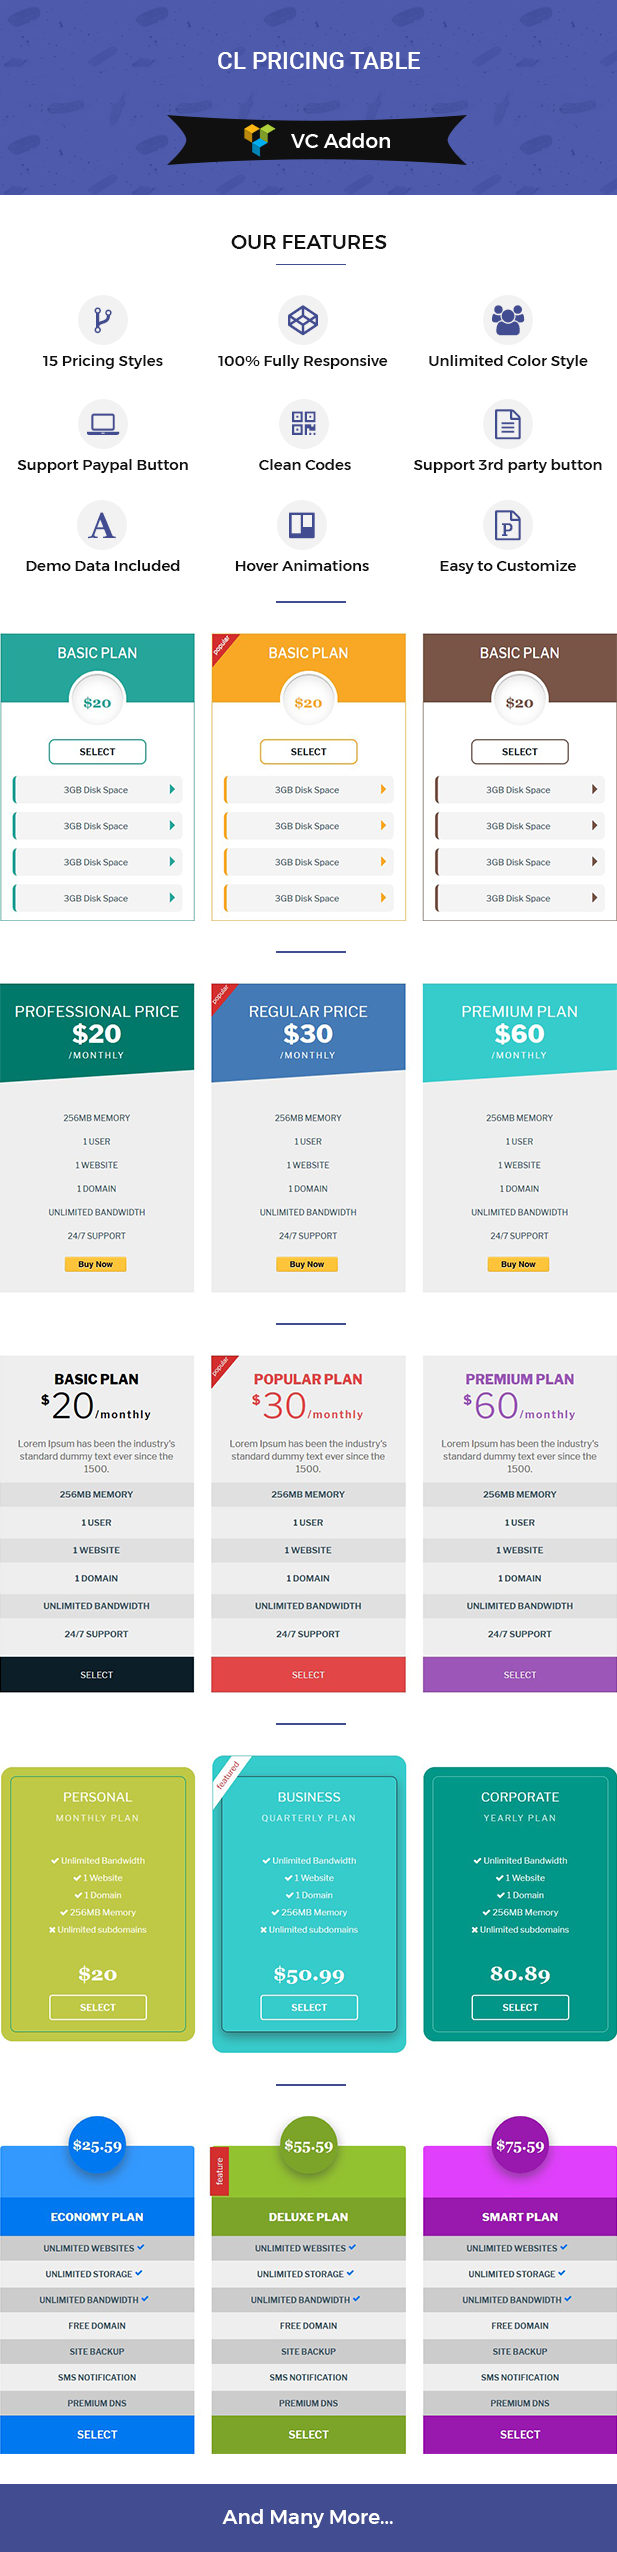The height and width of the screenshot is (2552, 617).
Task: Click the purple $75.59 price circle
Action: [x=520, y=2146]
